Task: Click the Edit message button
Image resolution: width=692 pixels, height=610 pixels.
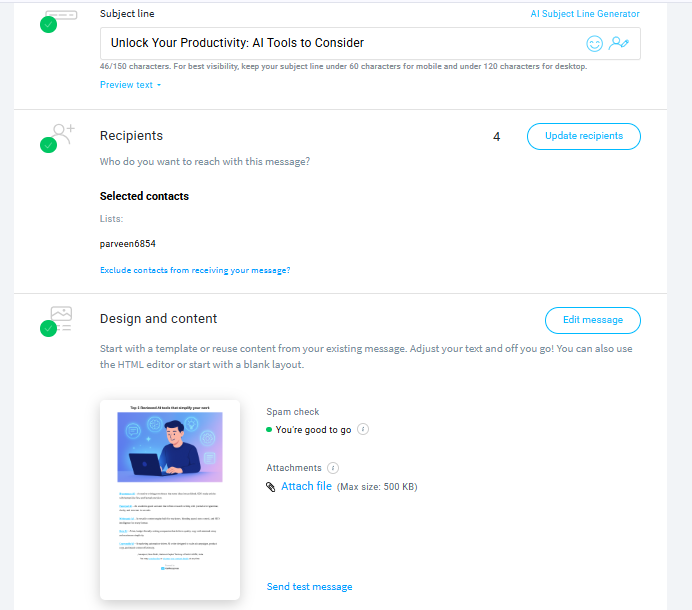Action: (592, 320)
